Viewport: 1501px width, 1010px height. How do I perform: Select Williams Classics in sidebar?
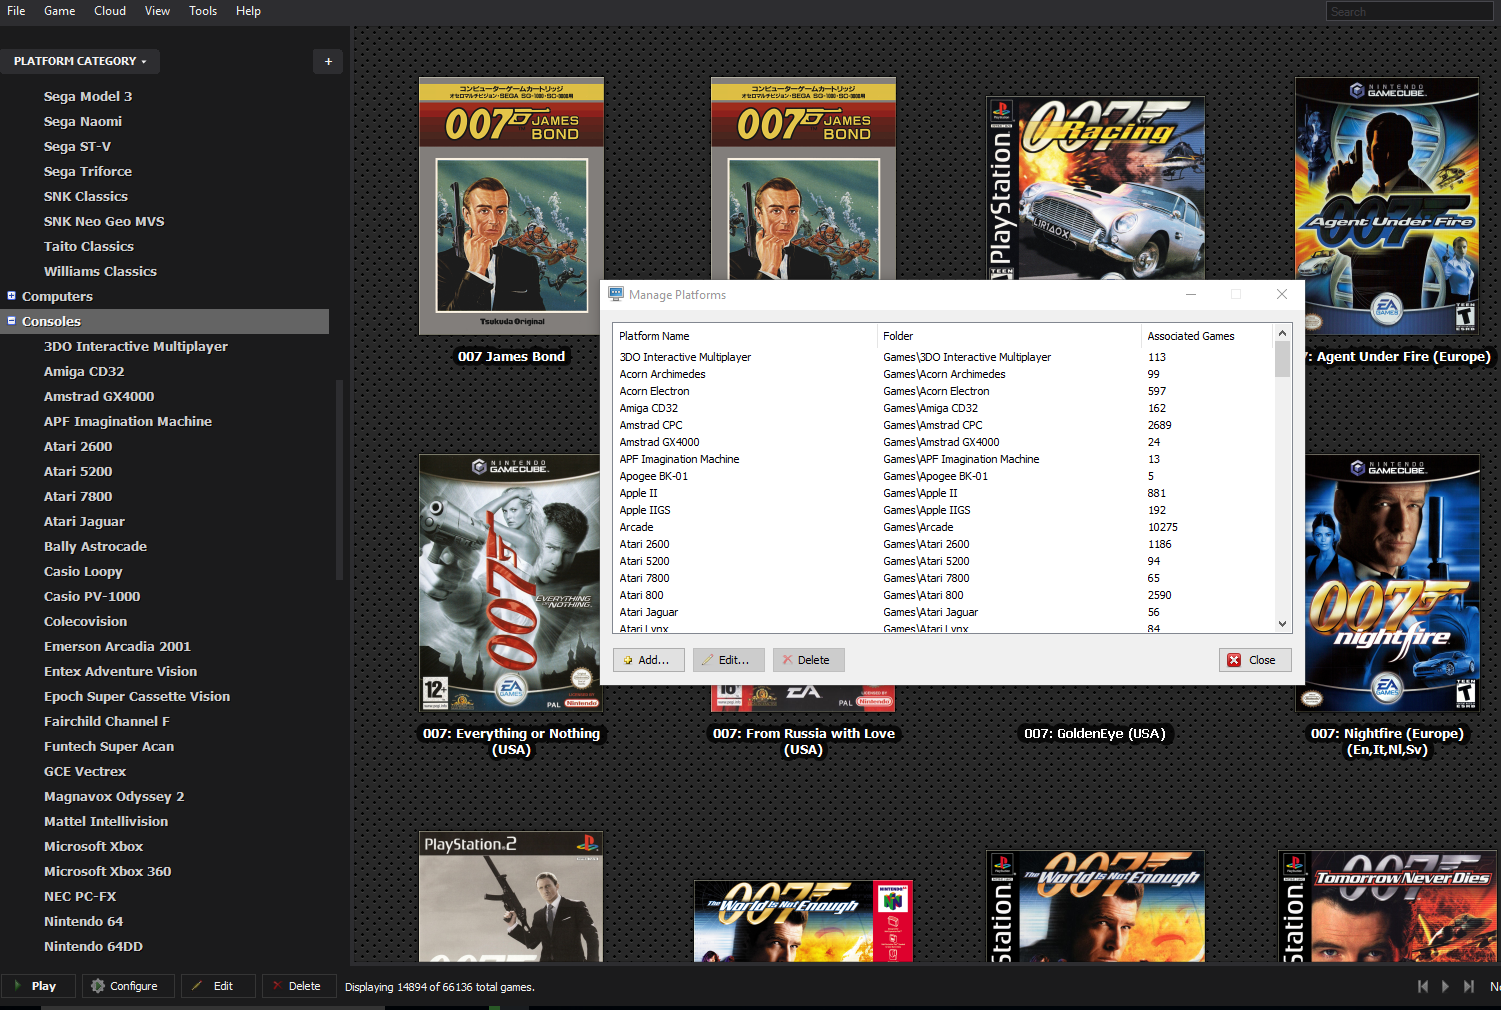point(100,271)
